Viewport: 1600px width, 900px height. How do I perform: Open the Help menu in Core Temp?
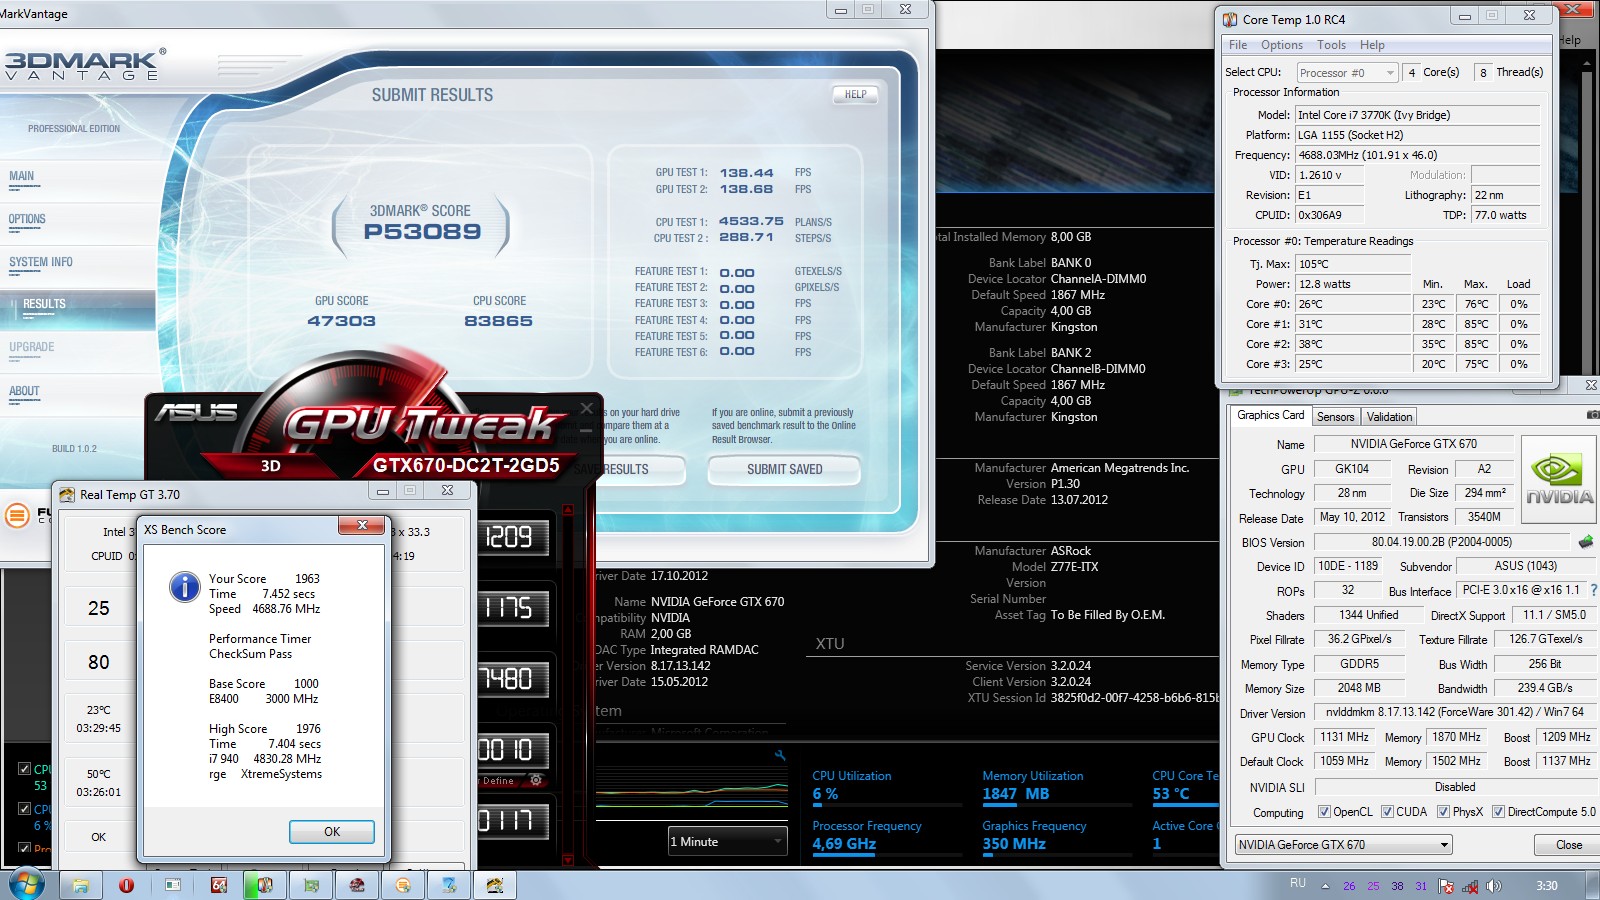(1372, 45)
